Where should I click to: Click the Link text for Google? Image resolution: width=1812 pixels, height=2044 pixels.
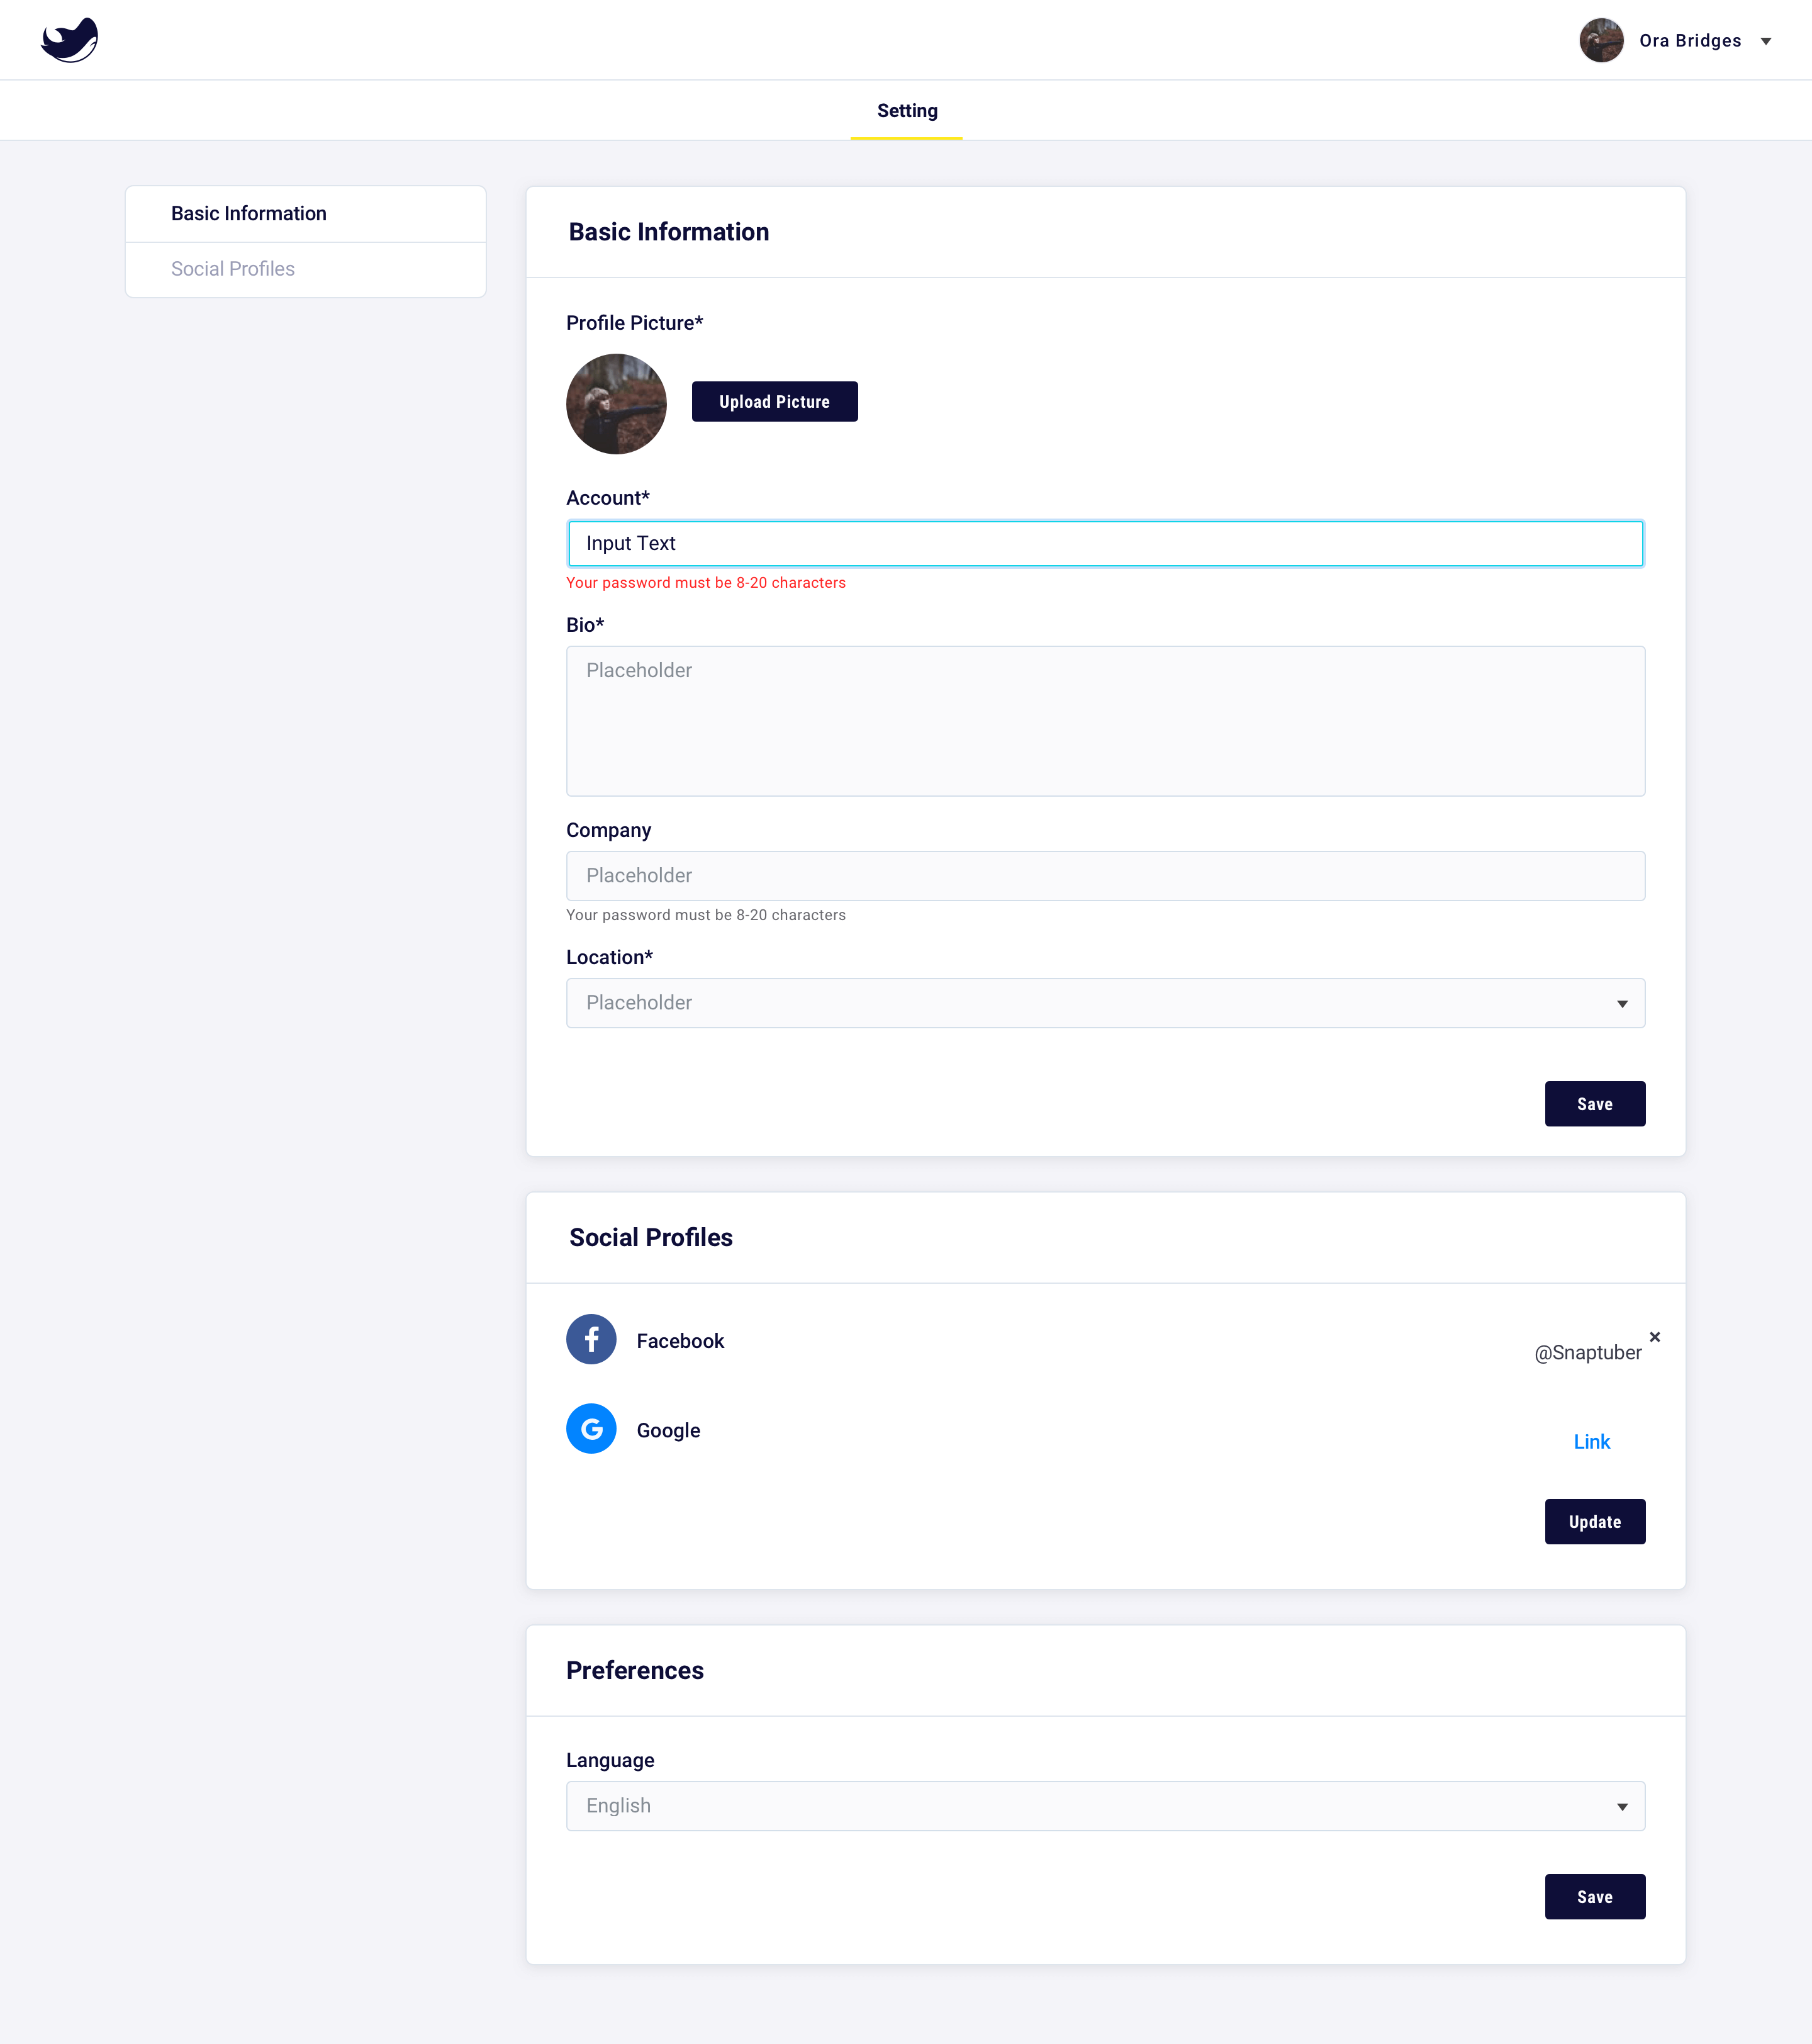1592,1442
